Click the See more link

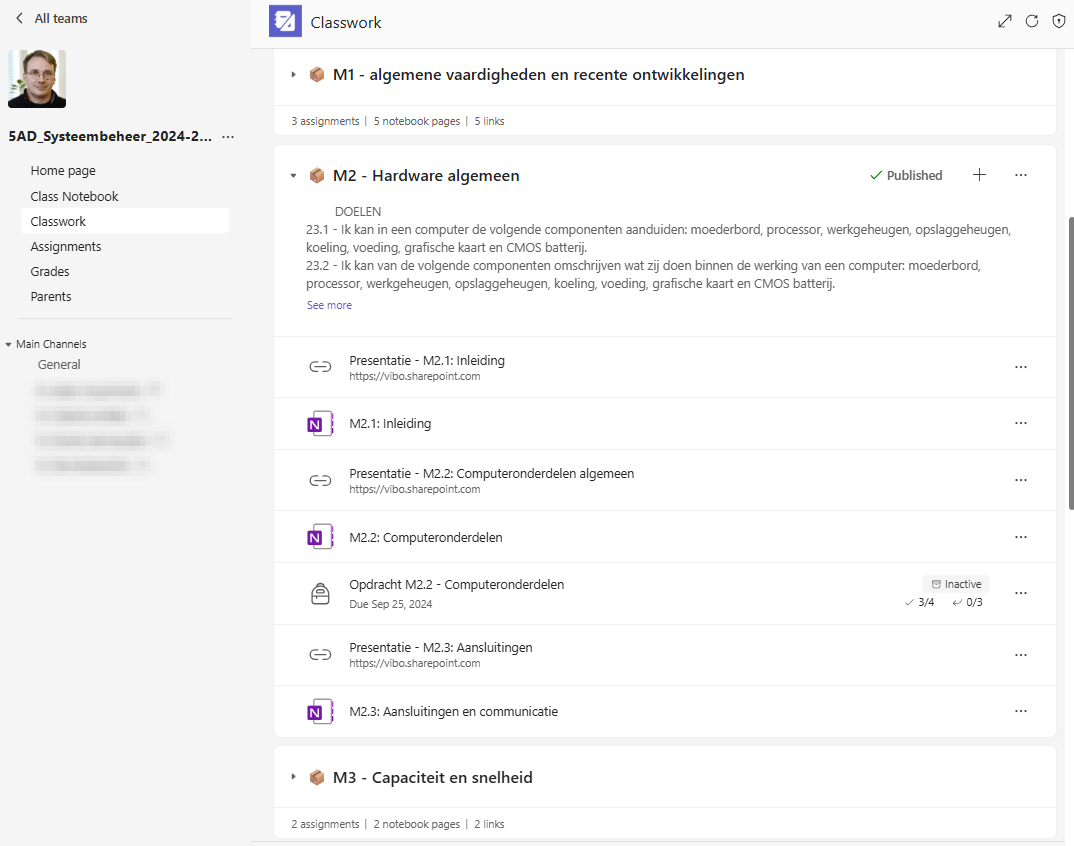pos(329,305)
